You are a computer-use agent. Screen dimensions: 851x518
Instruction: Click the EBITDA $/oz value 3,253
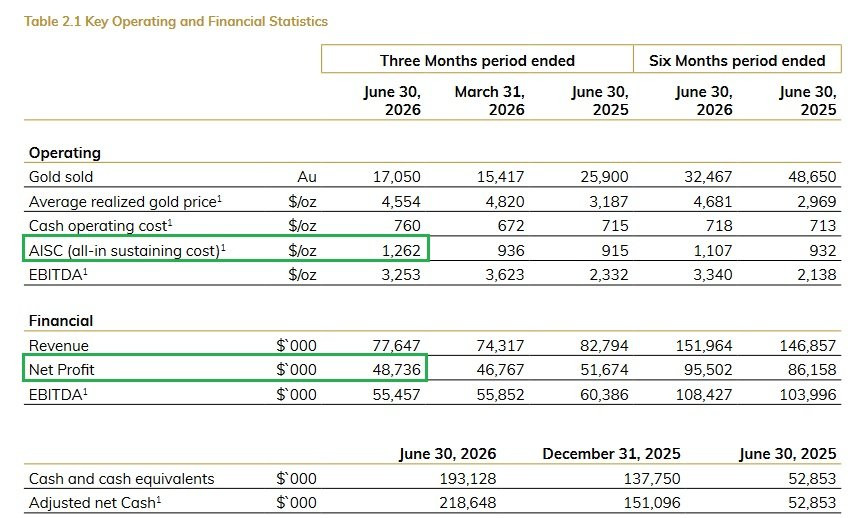(x=401, y=275)
